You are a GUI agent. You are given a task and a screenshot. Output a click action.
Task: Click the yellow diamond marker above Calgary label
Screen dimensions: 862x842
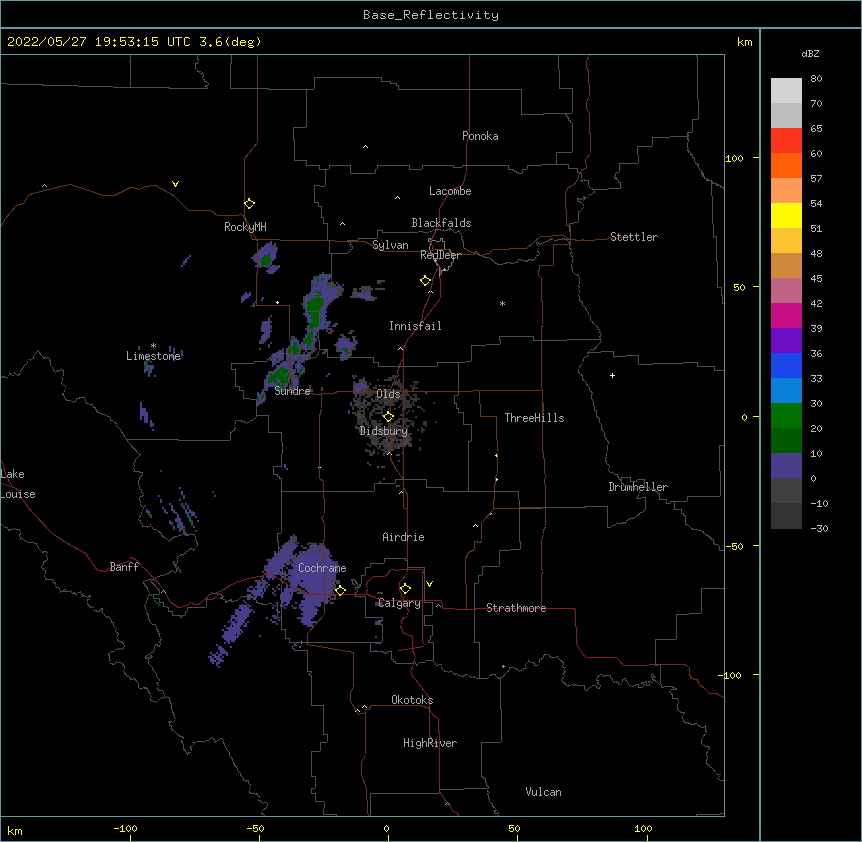405,589
